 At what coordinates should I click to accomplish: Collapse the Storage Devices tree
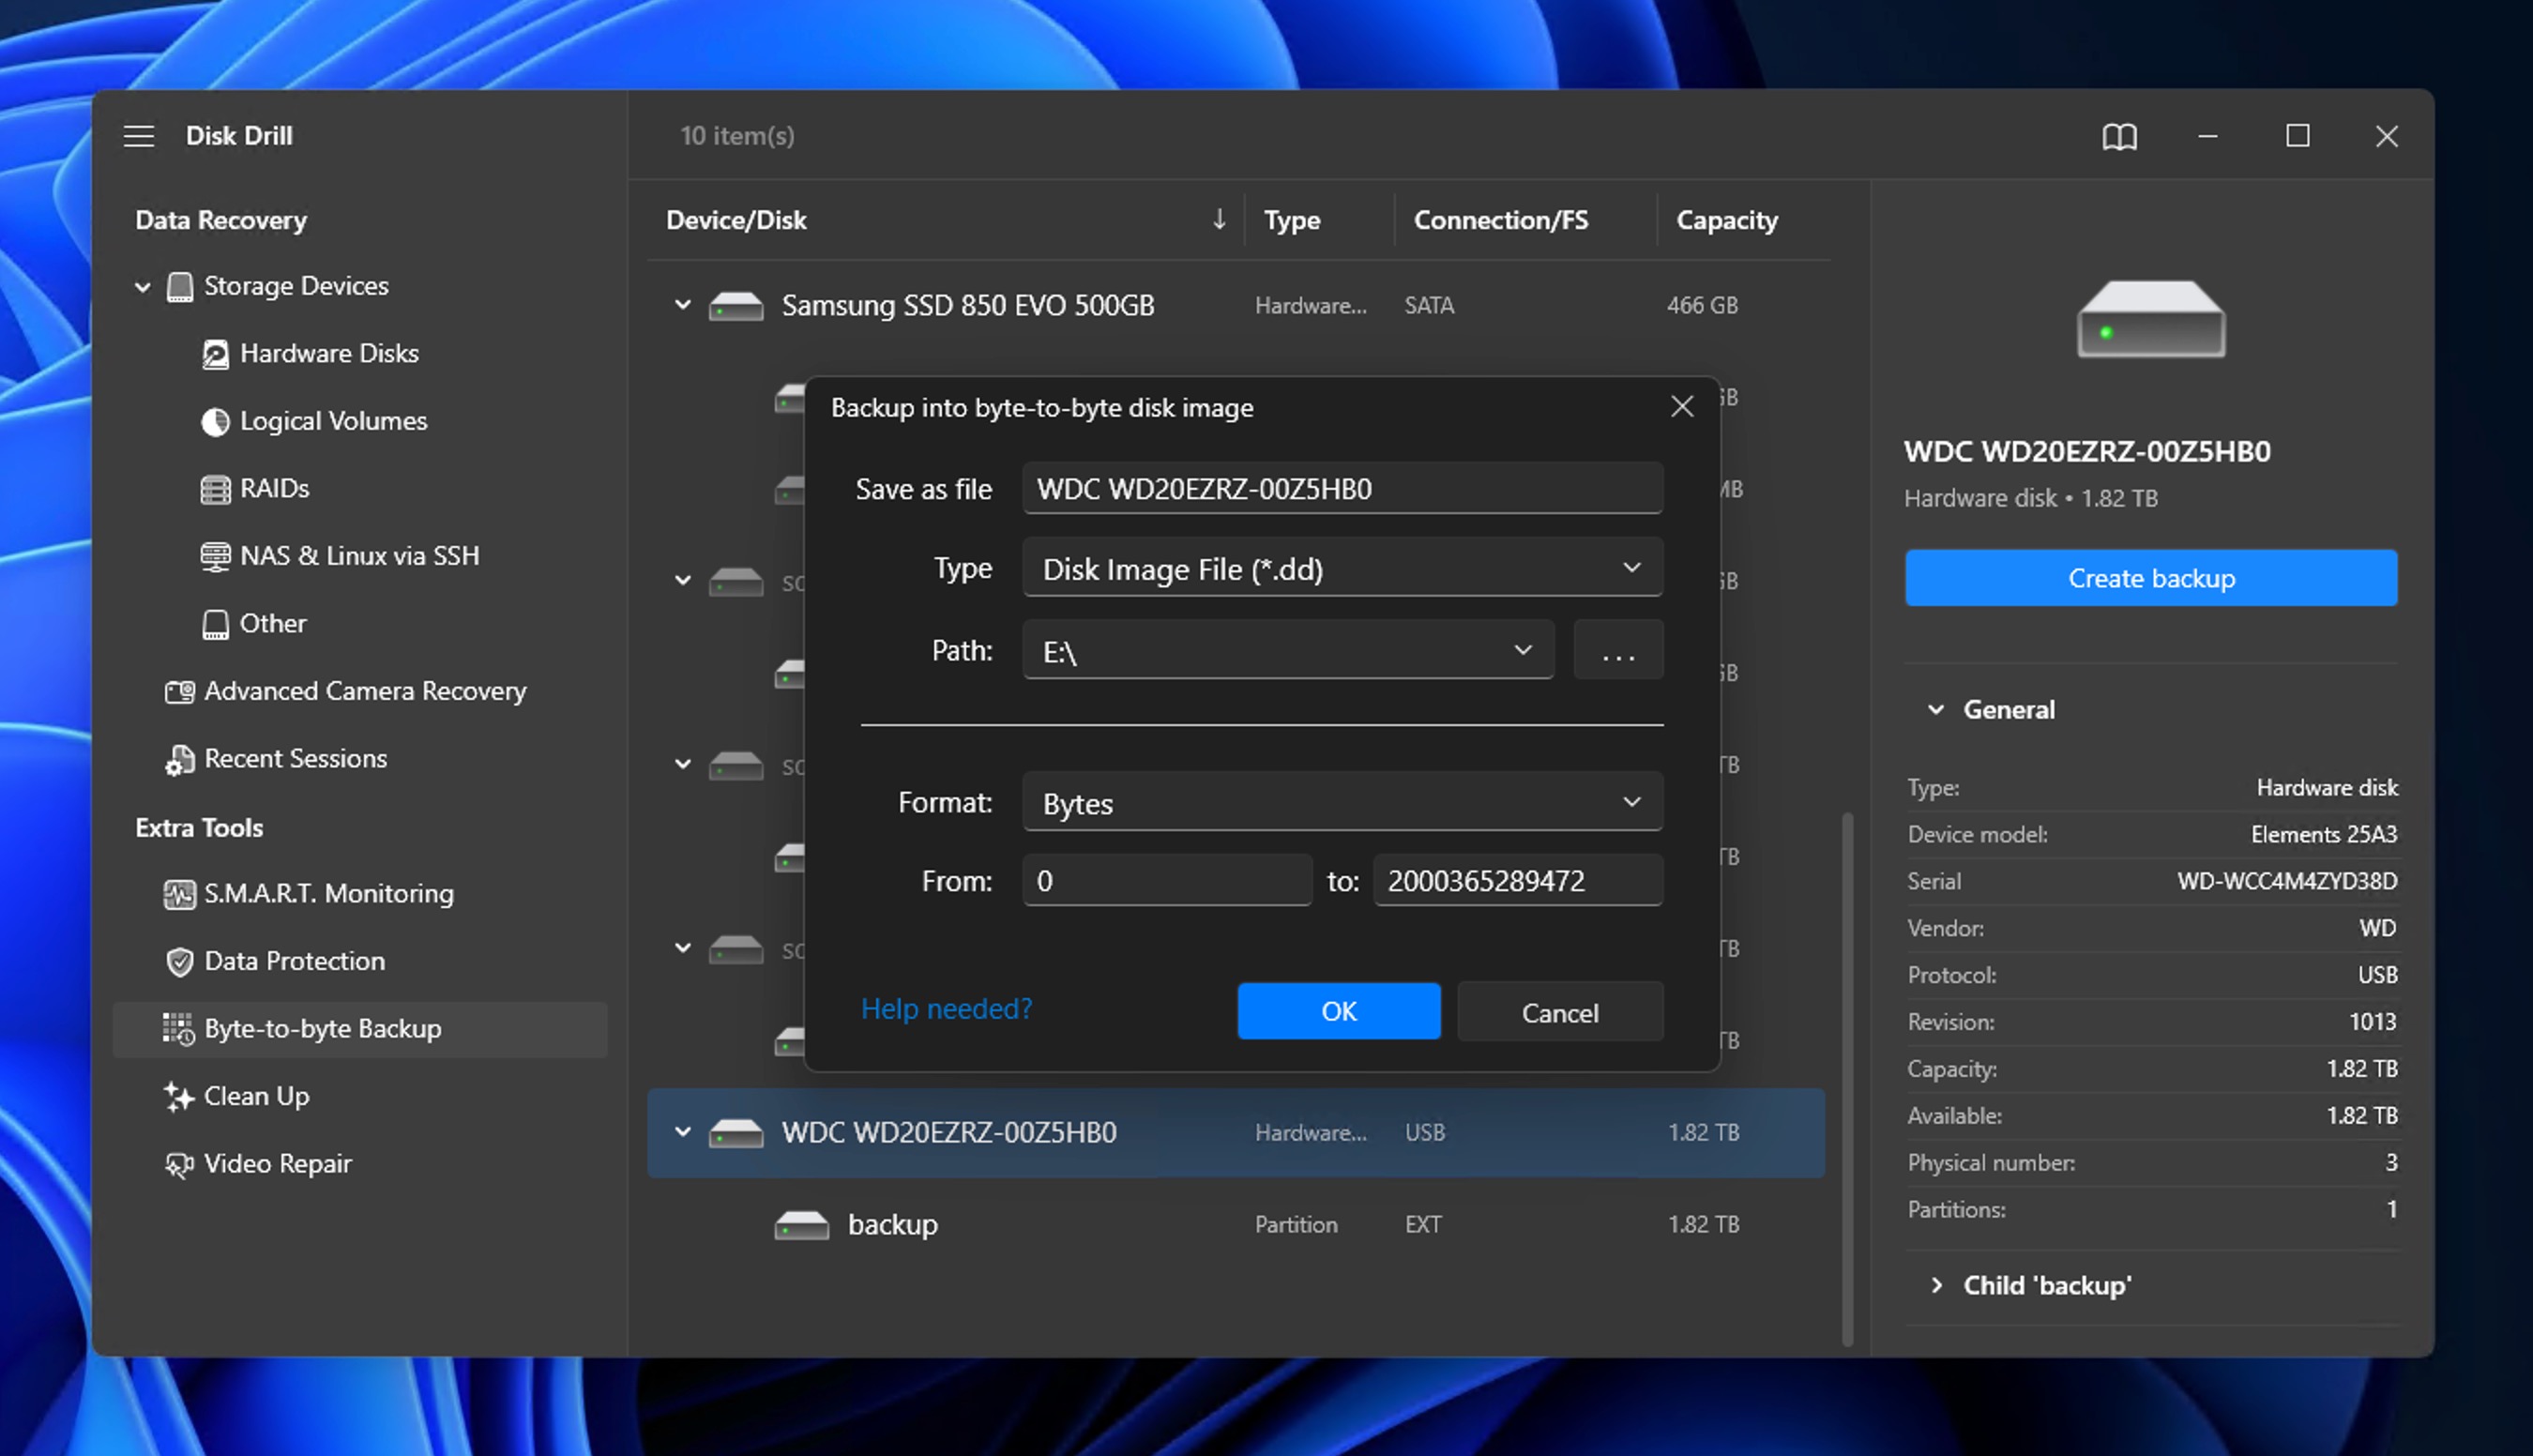pos(143,287)
